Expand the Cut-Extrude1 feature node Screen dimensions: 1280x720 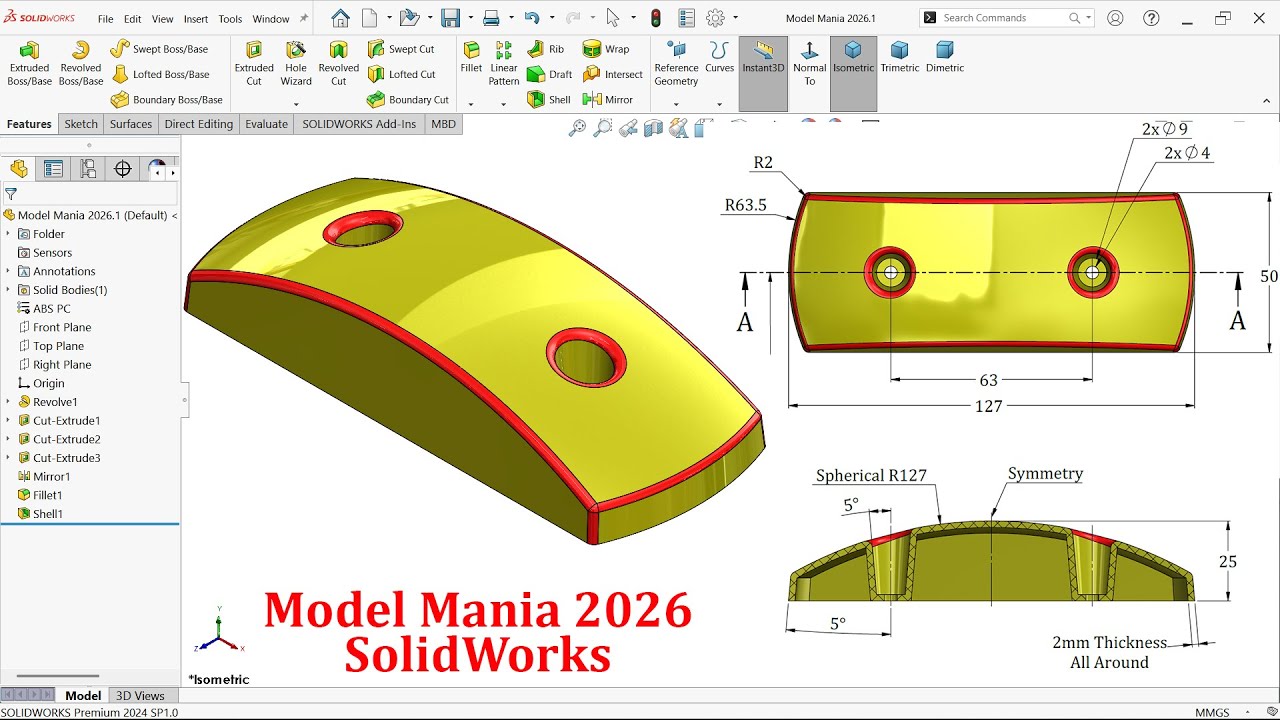[x=8, y=421]
